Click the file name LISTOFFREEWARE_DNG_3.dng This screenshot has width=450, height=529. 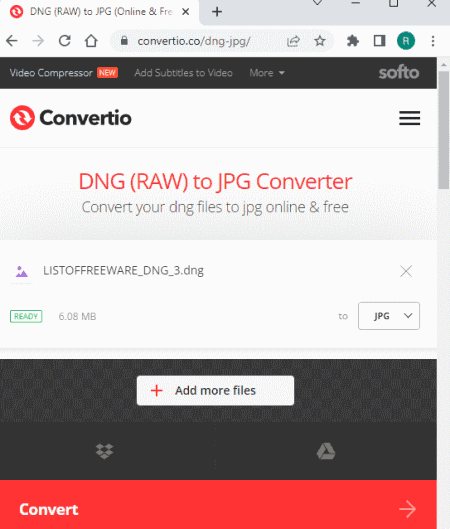123,271
